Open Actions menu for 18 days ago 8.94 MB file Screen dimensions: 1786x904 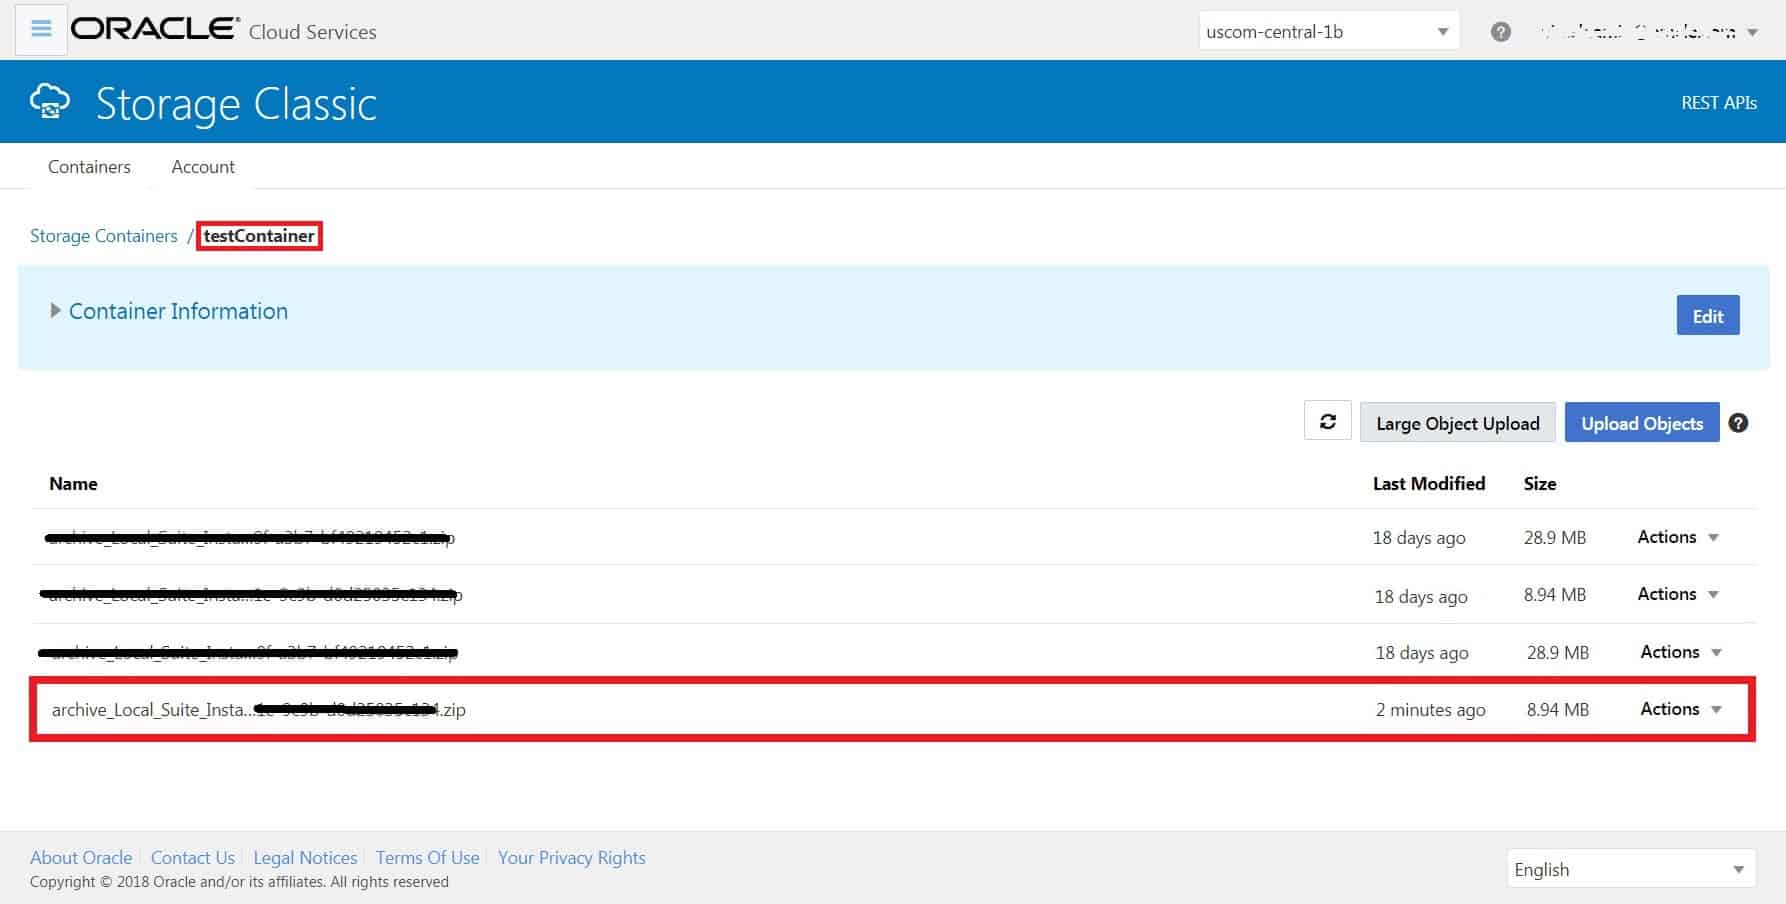(x=1678, y=594)
